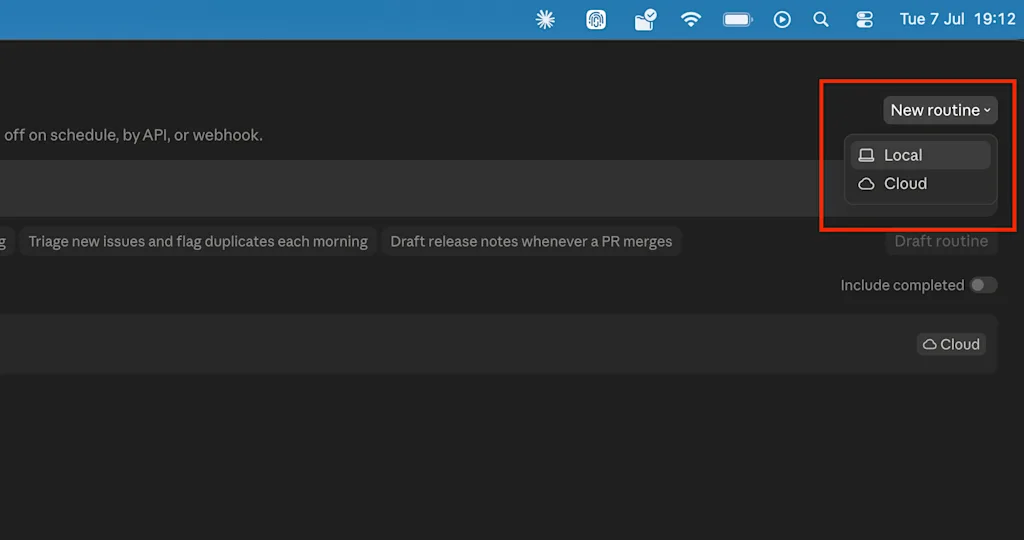Choose Local from the routine menu
The image size is (1024, 540).
[920, 155]
